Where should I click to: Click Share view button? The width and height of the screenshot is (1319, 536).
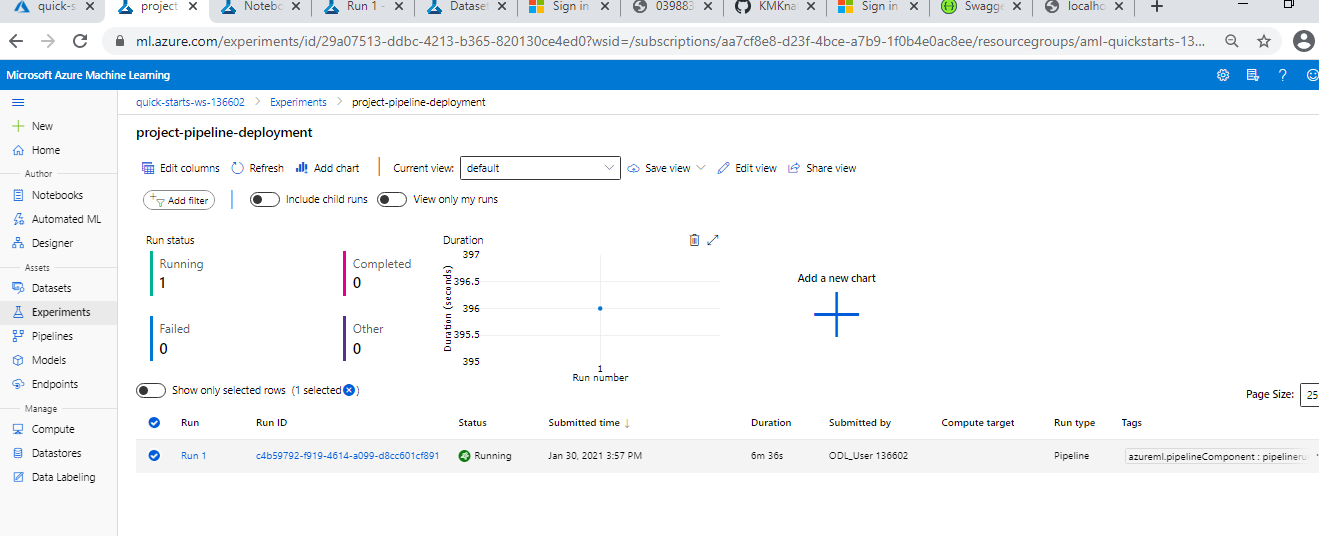point(823,168)
